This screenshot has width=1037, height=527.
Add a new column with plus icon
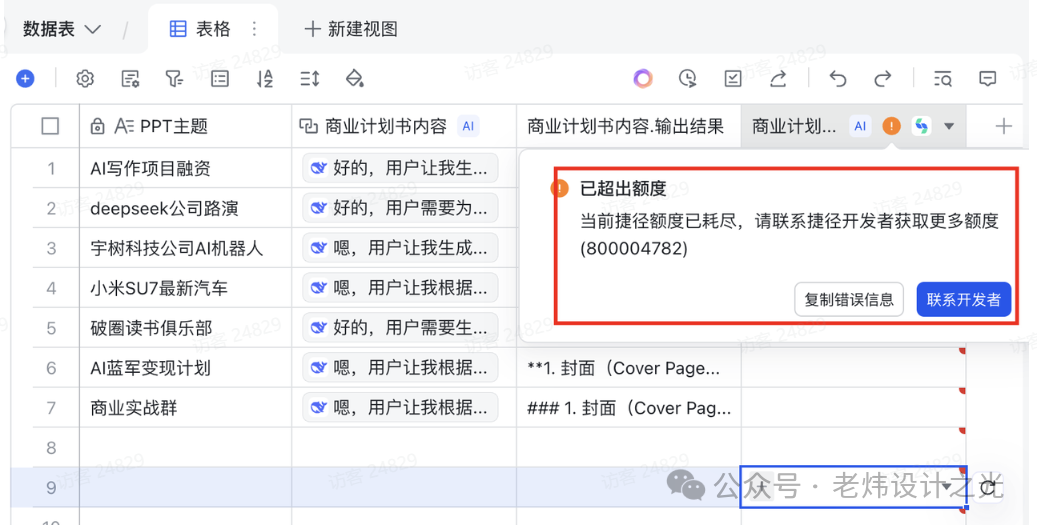point(1004,126)
